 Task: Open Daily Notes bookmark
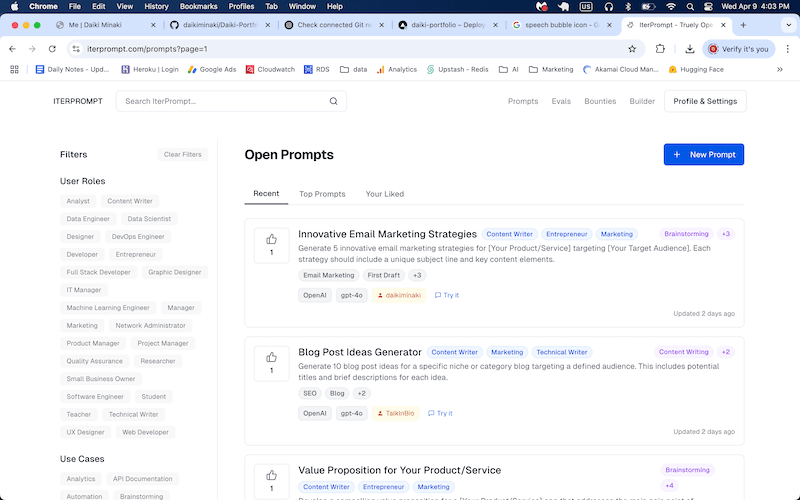(x=72, y=69)
